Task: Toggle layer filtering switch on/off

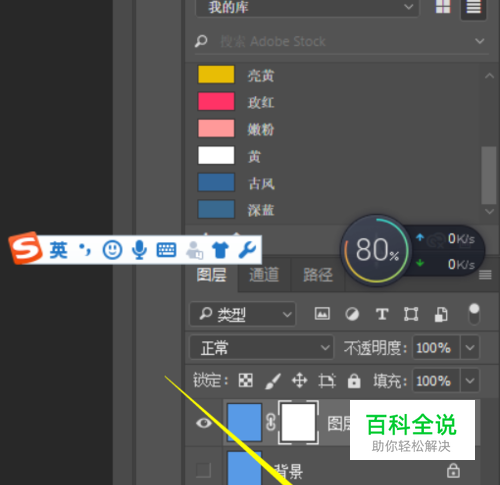Action: tap(474, 314)
